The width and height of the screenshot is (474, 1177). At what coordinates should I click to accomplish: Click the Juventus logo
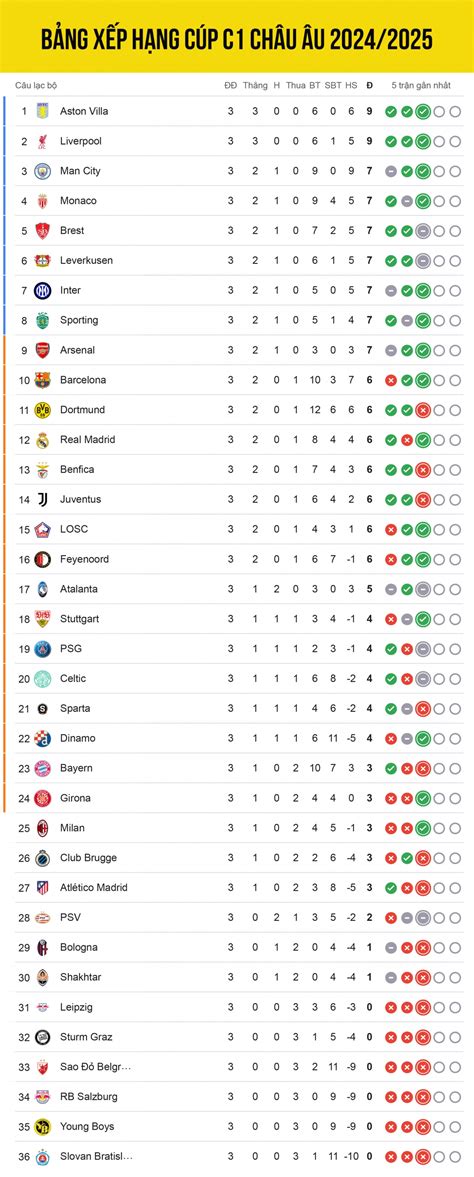coord(42,499)
